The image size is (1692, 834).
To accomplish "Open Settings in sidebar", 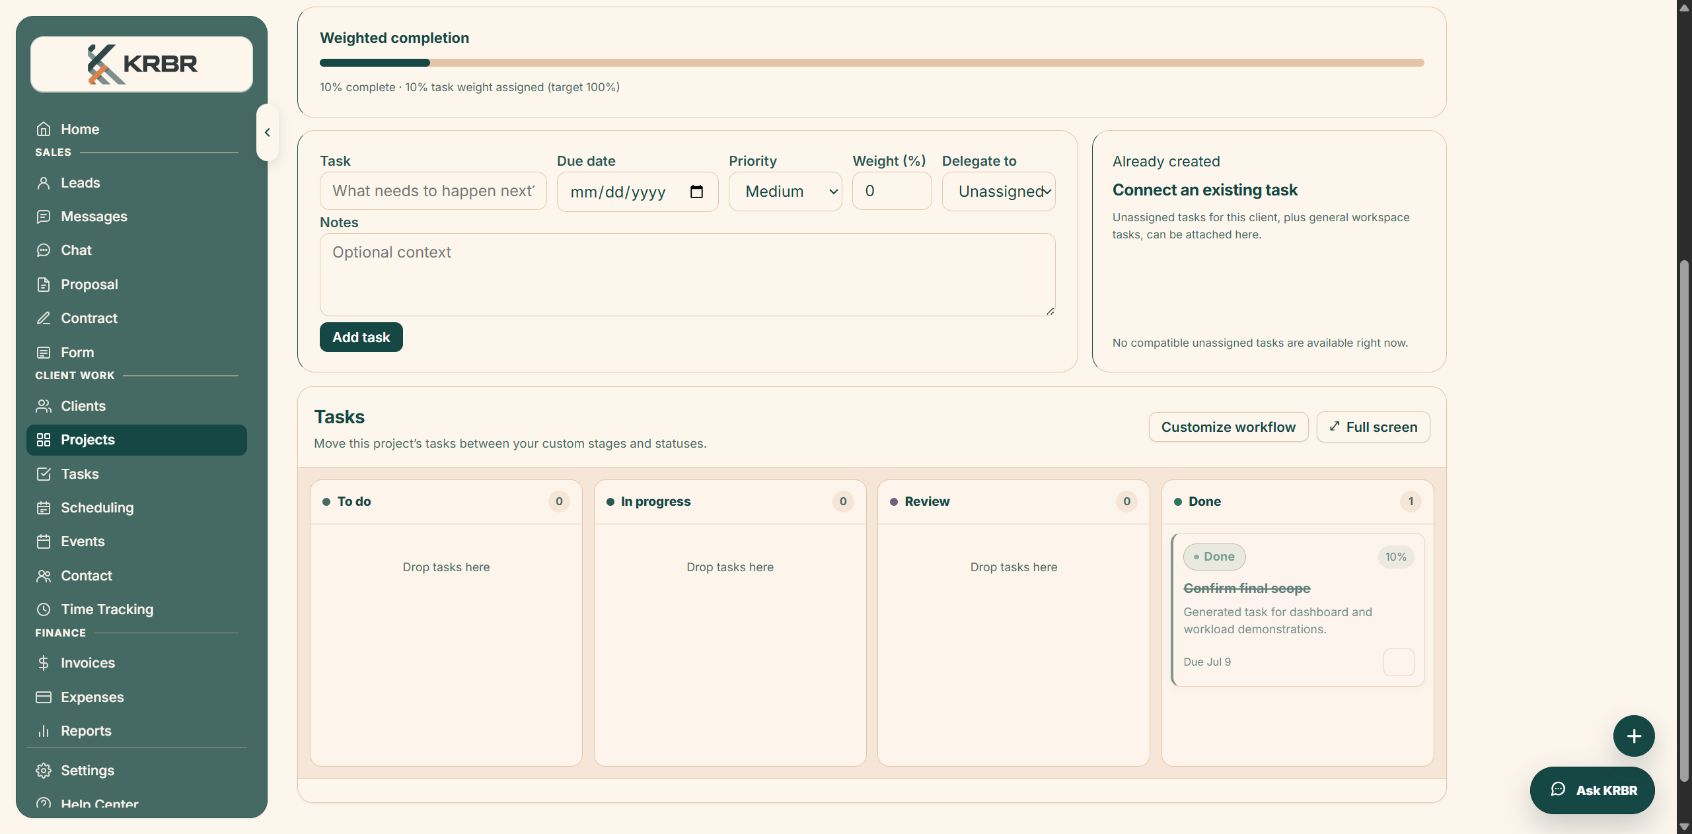I will tap(137, 771).
